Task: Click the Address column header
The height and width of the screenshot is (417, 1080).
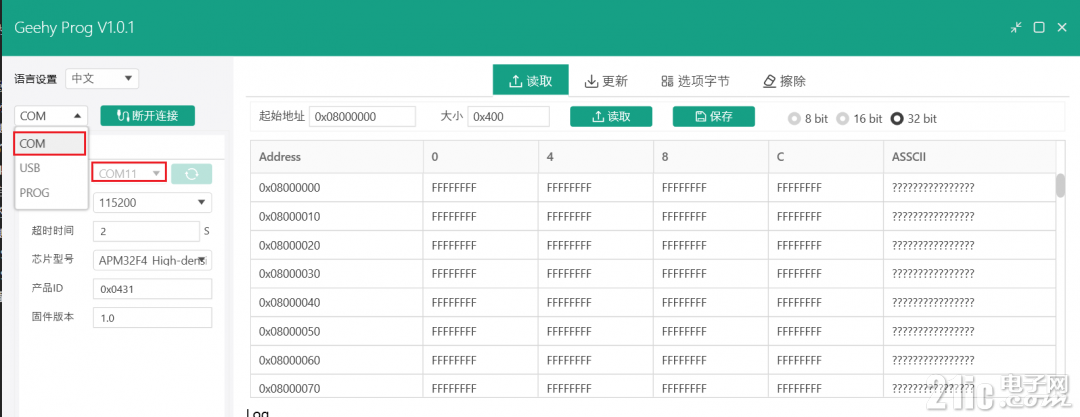Action: tap(337, 156)
